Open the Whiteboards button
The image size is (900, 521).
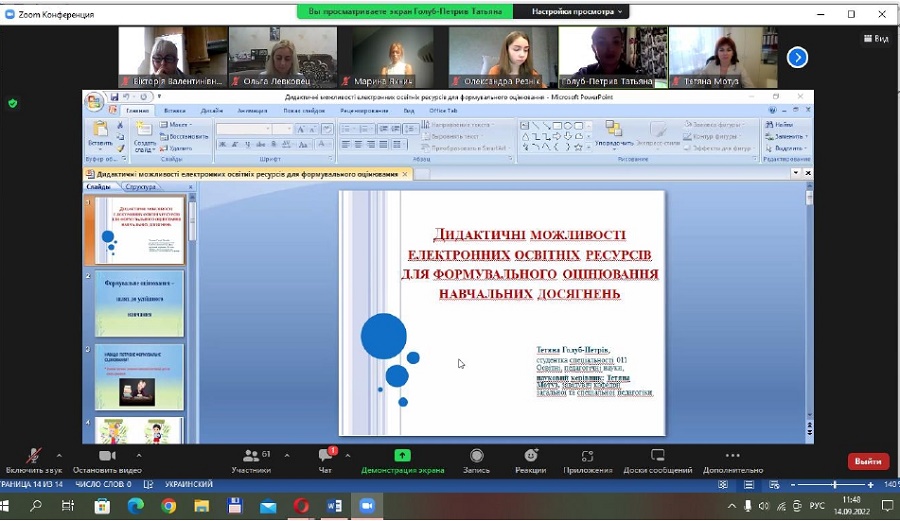pyautogui.click(x=657, y=457)
